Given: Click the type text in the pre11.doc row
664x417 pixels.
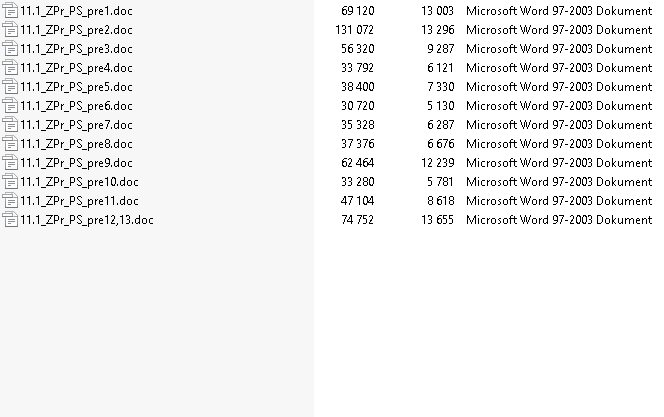Looking at the screenshot, I should pyautogui.click(x=559, y=201).
